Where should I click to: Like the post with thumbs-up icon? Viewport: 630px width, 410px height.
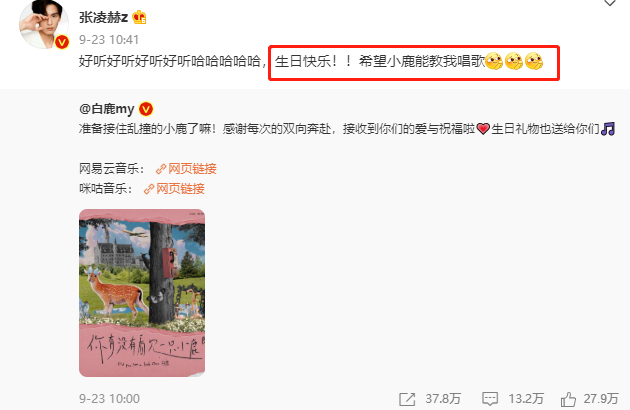[x=569, y=399]
